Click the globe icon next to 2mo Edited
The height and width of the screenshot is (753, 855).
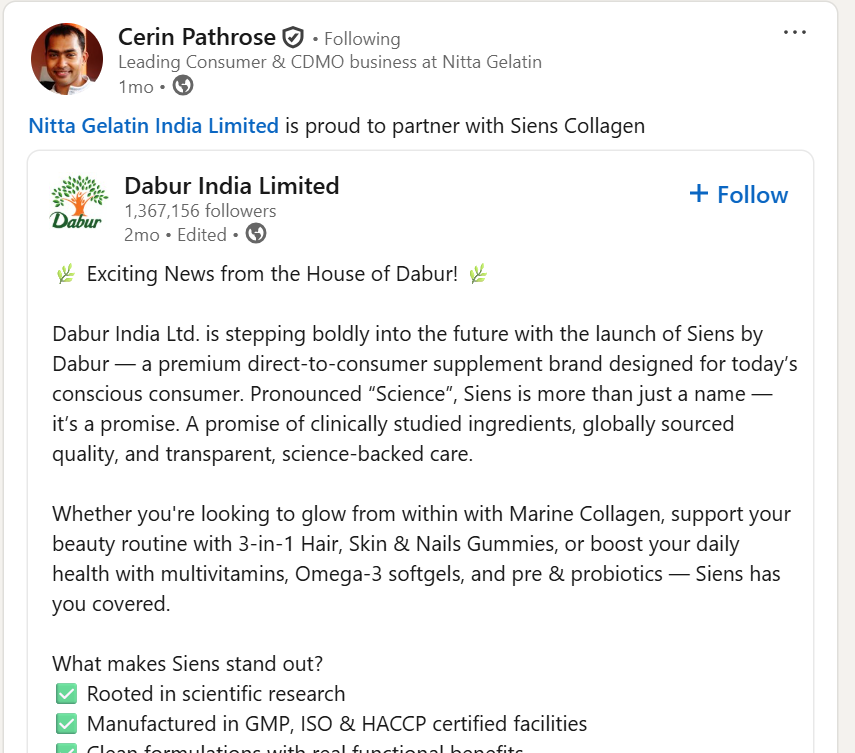click(256, 234)
